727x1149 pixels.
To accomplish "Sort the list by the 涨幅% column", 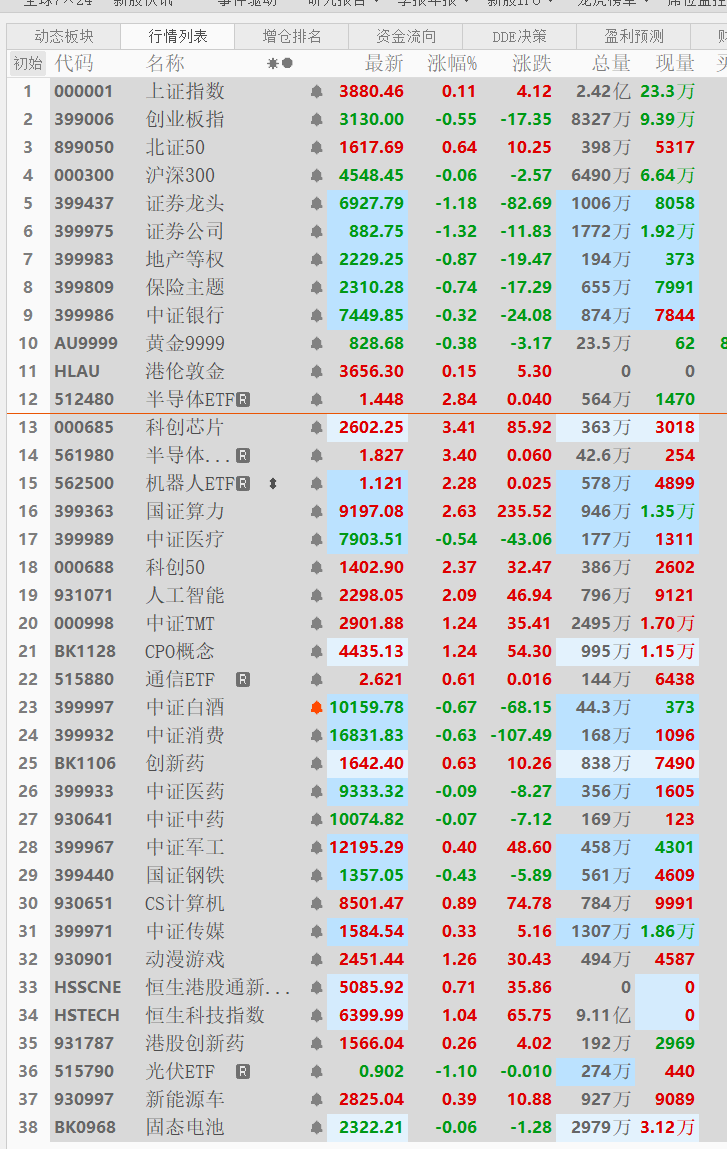I will click(452, 64).
